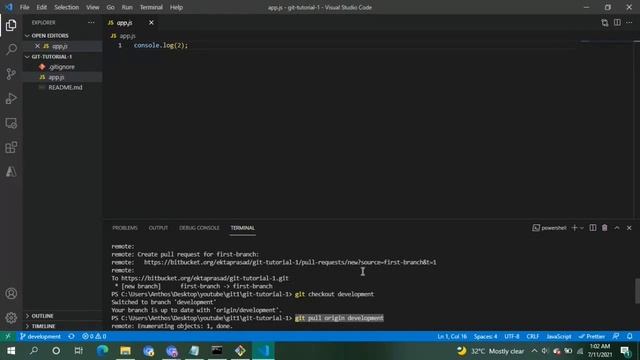
Task: Open README.md file in explorer
Action: click(62, 87)
